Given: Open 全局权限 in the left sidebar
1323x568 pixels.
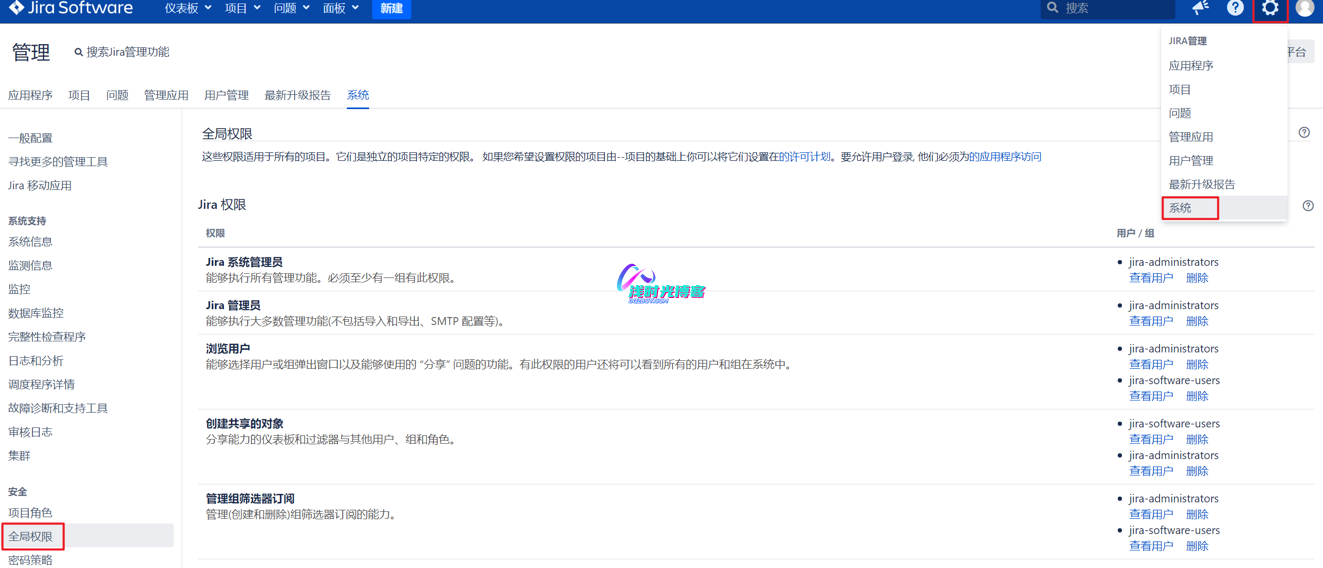Looking at the screenshot, I should [x=31, y=537].
